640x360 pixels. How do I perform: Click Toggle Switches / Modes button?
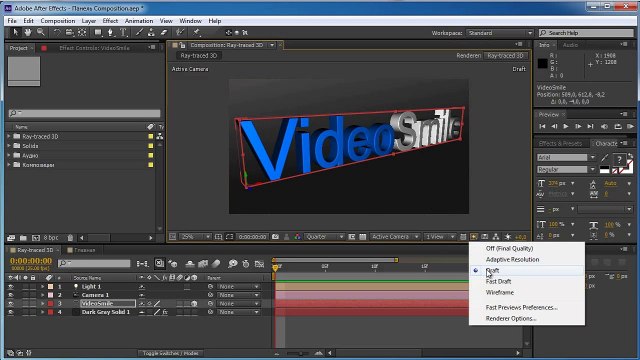click(x=170, y=353)
